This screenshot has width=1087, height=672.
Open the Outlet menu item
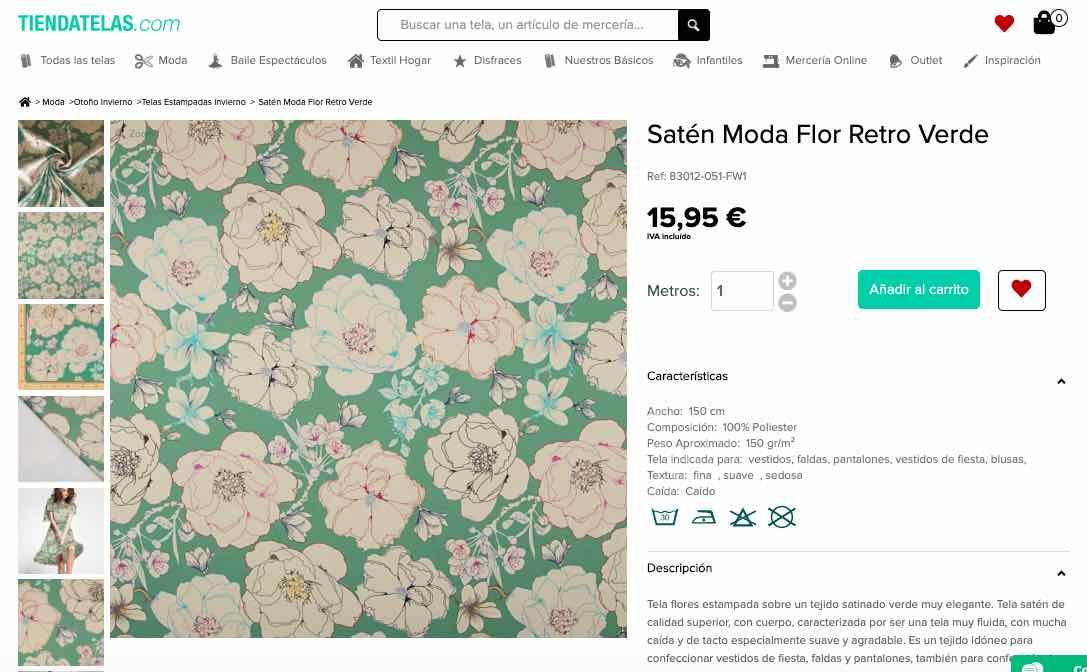pos(915,61)
